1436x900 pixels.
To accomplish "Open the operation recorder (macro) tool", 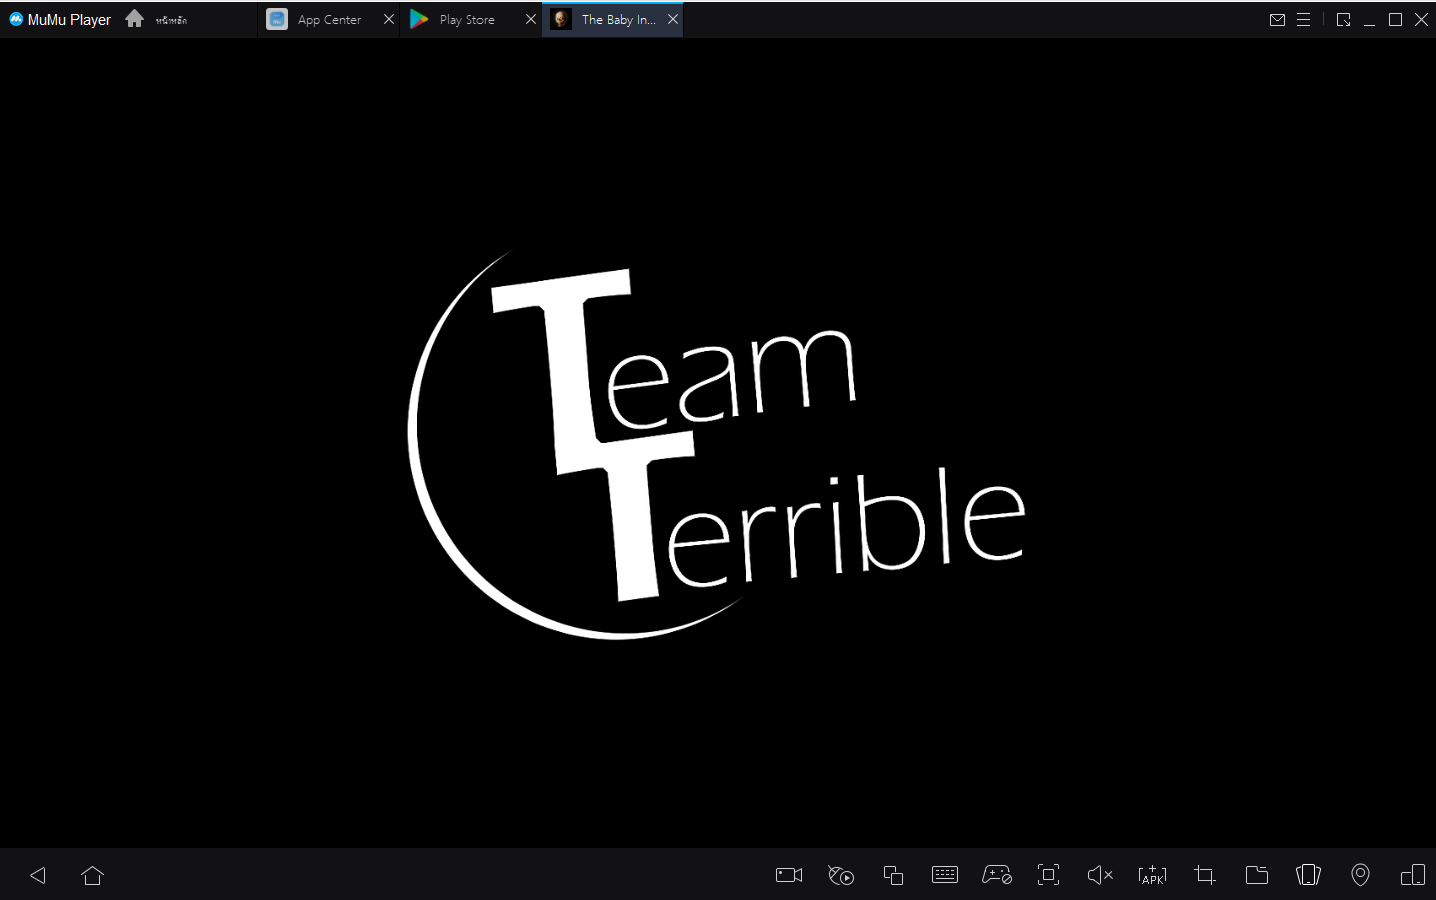I will (841, 875).
